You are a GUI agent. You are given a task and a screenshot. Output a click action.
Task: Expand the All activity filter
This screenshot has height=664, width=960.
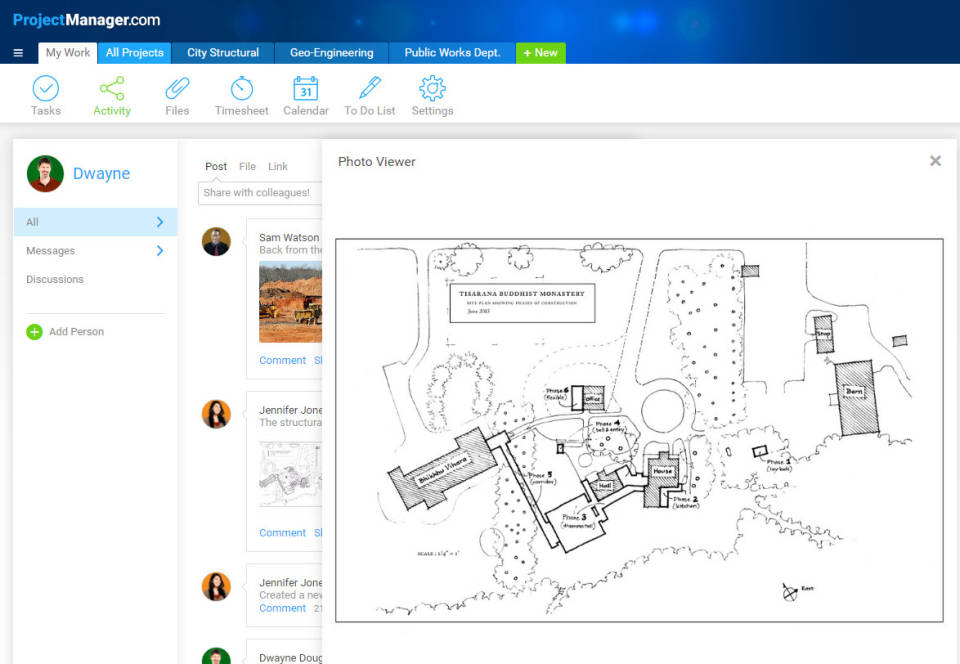(95, 221)
